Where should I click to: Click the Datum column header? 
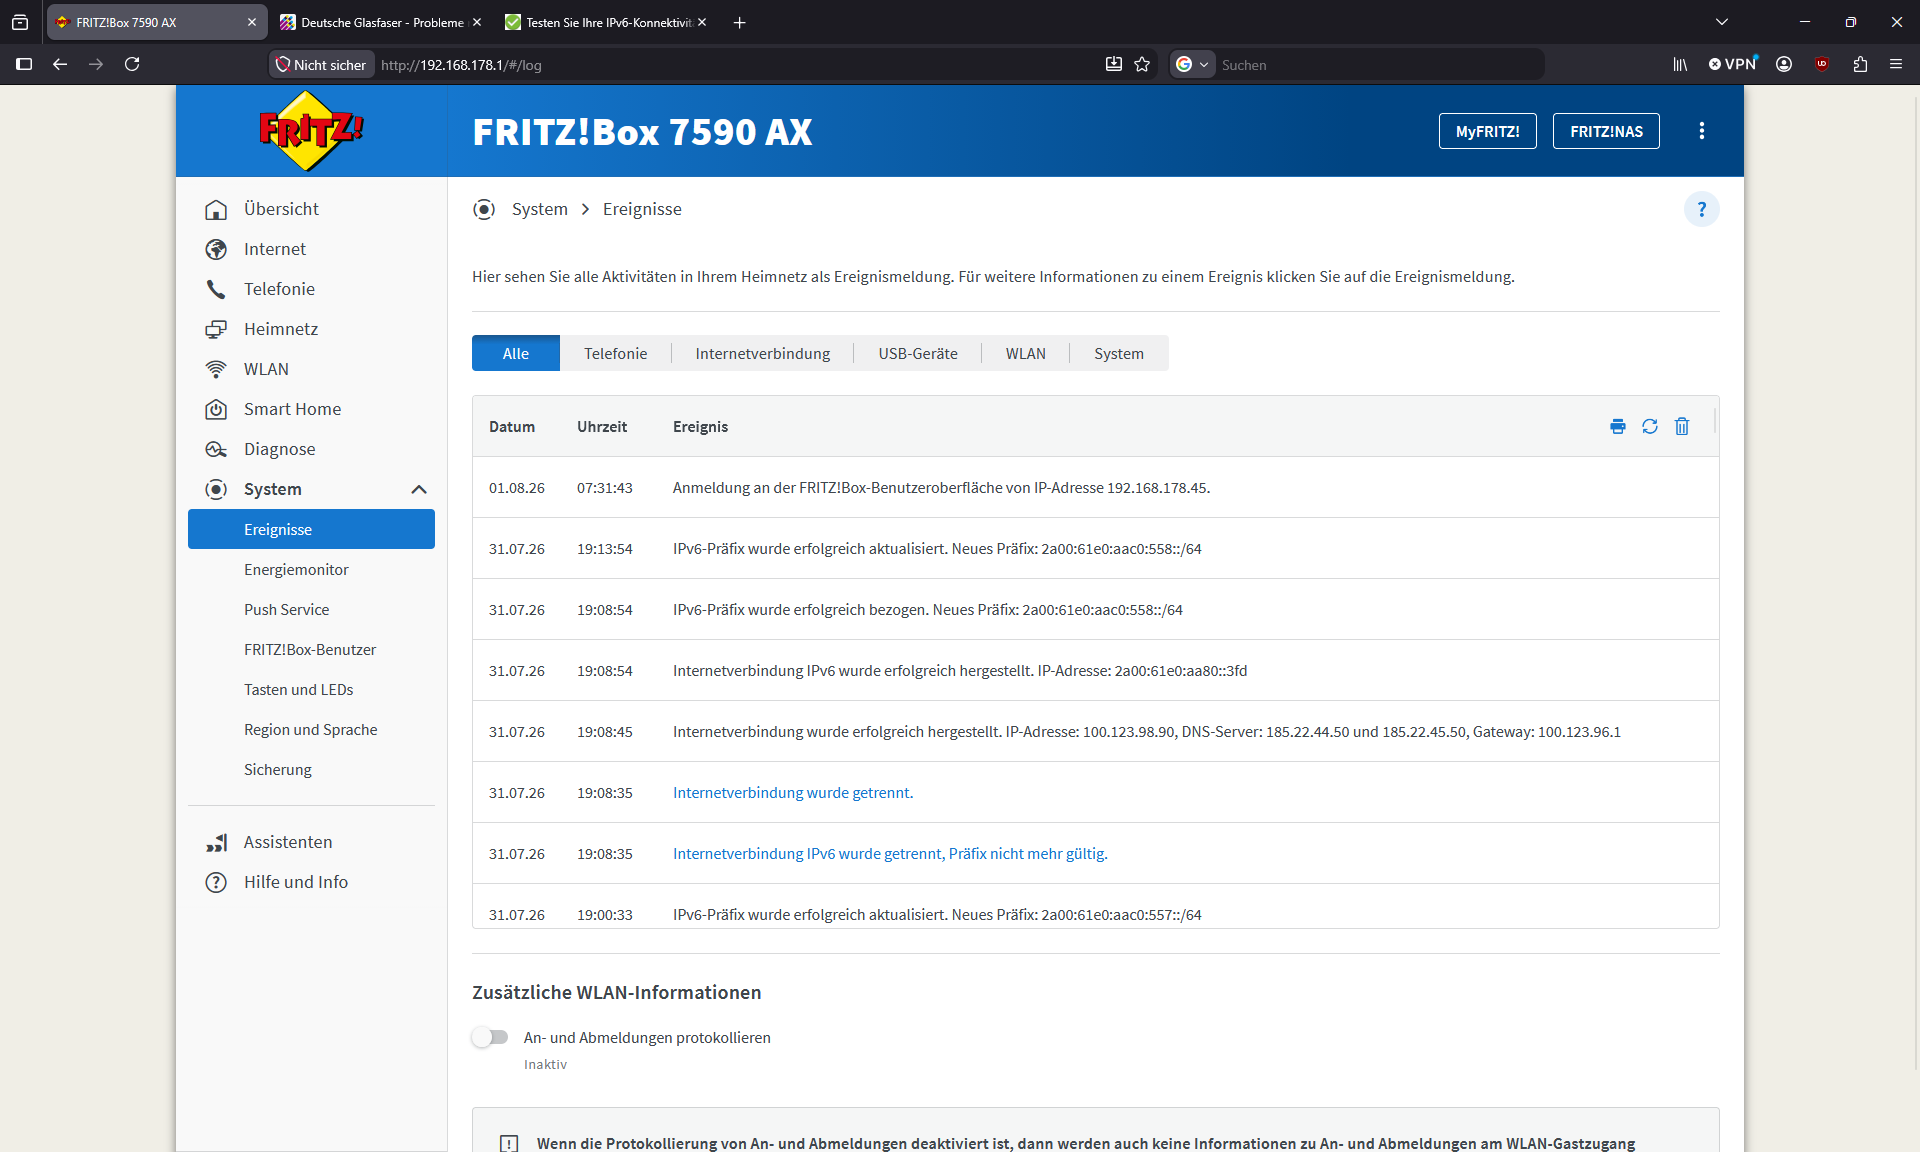[512, 427]
